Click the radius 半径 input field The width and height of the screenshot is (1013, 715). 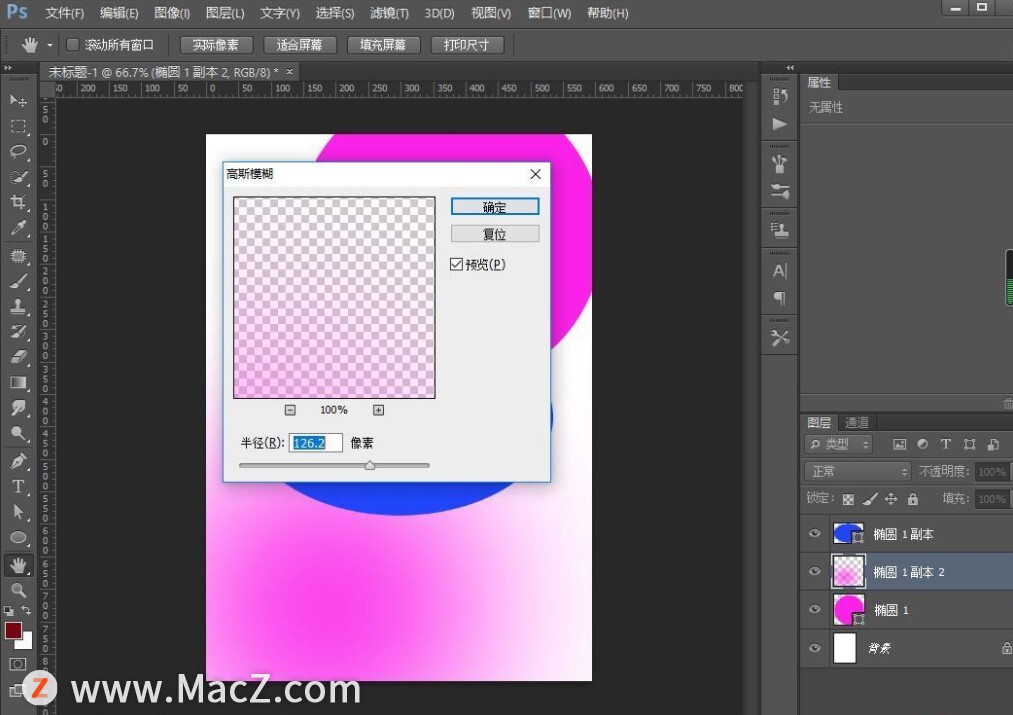click(x=316, y=443)
